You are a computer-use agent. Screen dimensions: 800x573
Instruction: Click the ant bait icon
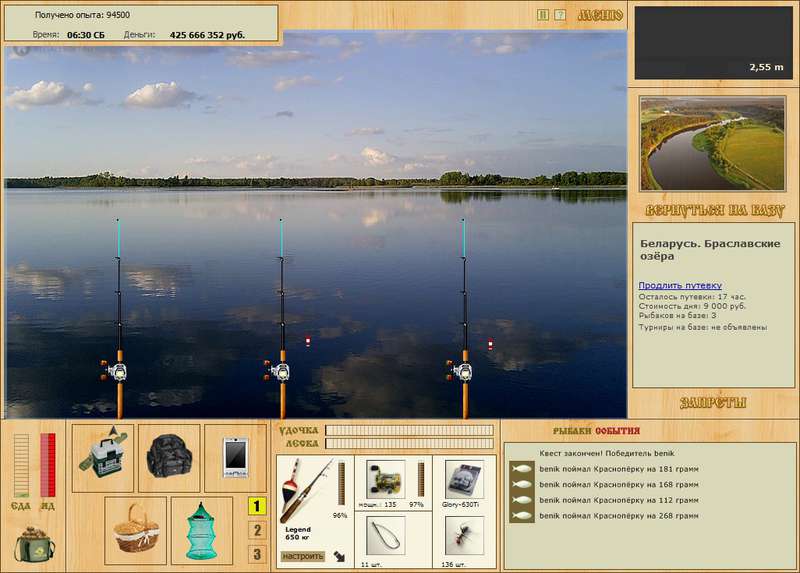click(464, 535)
